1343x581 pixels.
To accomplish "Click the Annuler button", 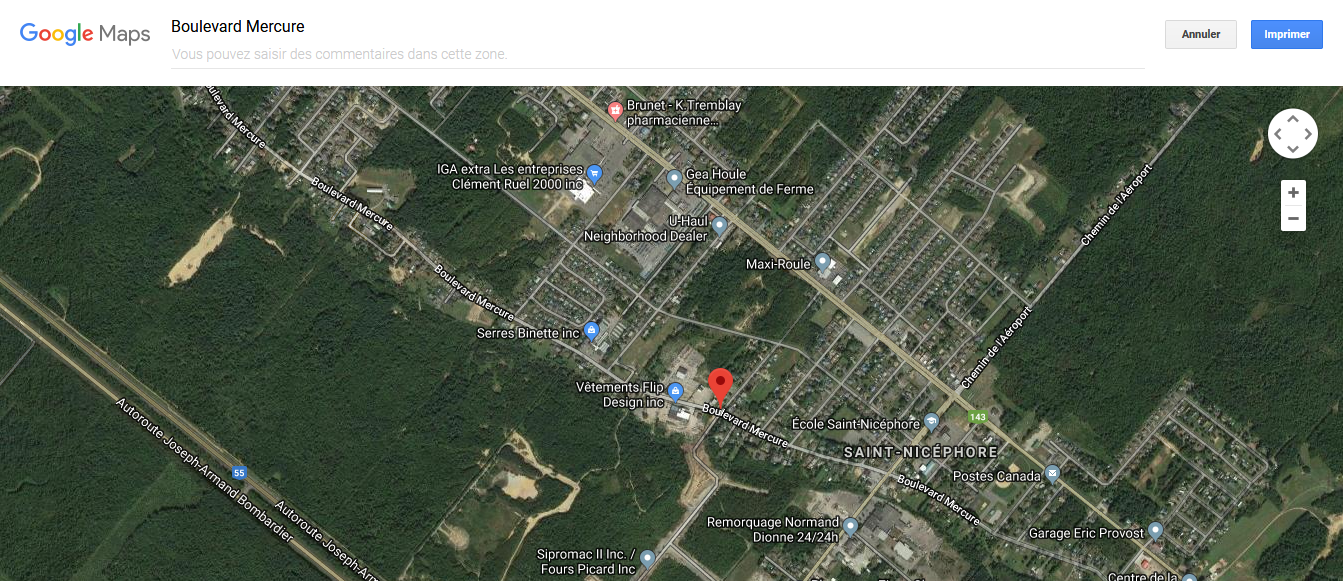I will pyautogui.click(x=1201, y=34).
